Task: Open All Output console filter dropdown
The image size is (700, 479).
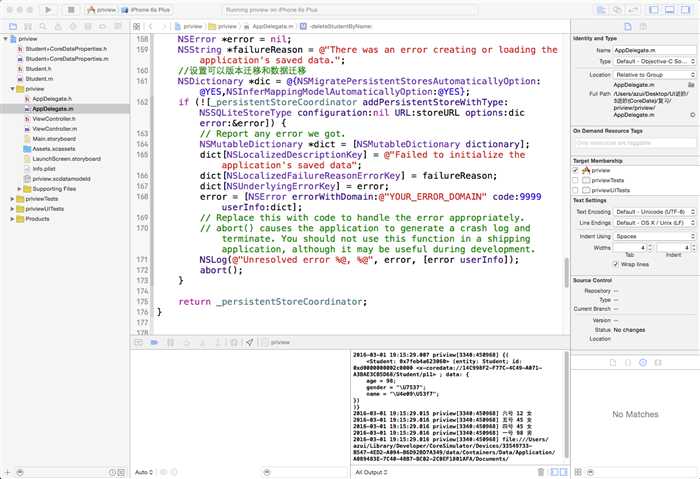Action: pyautogui.click(x=371, y=472)
